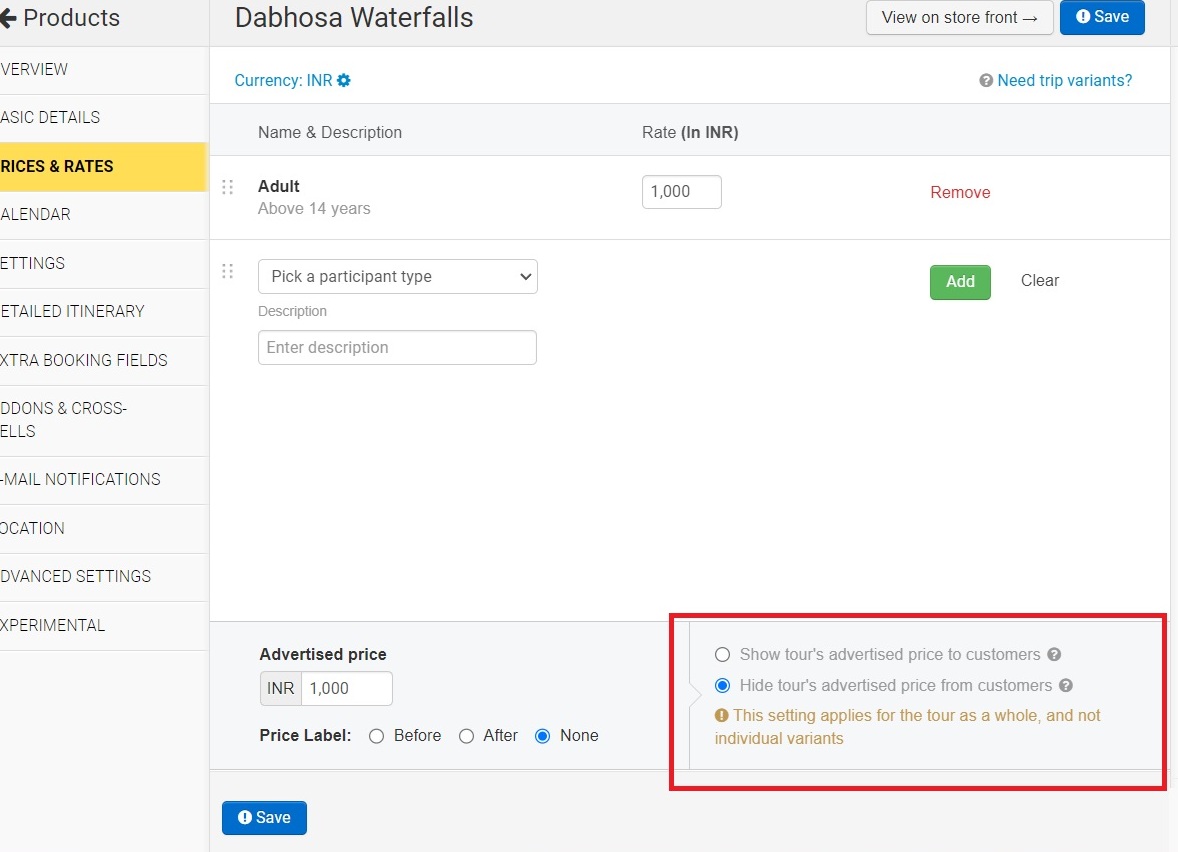
Task: Go to Detailed Itinerary section
Action: coord(72,312)
